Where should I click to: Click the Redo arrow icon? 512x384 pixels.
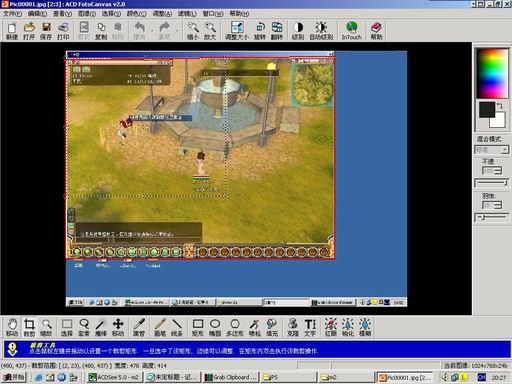click(x=164, y=30)
